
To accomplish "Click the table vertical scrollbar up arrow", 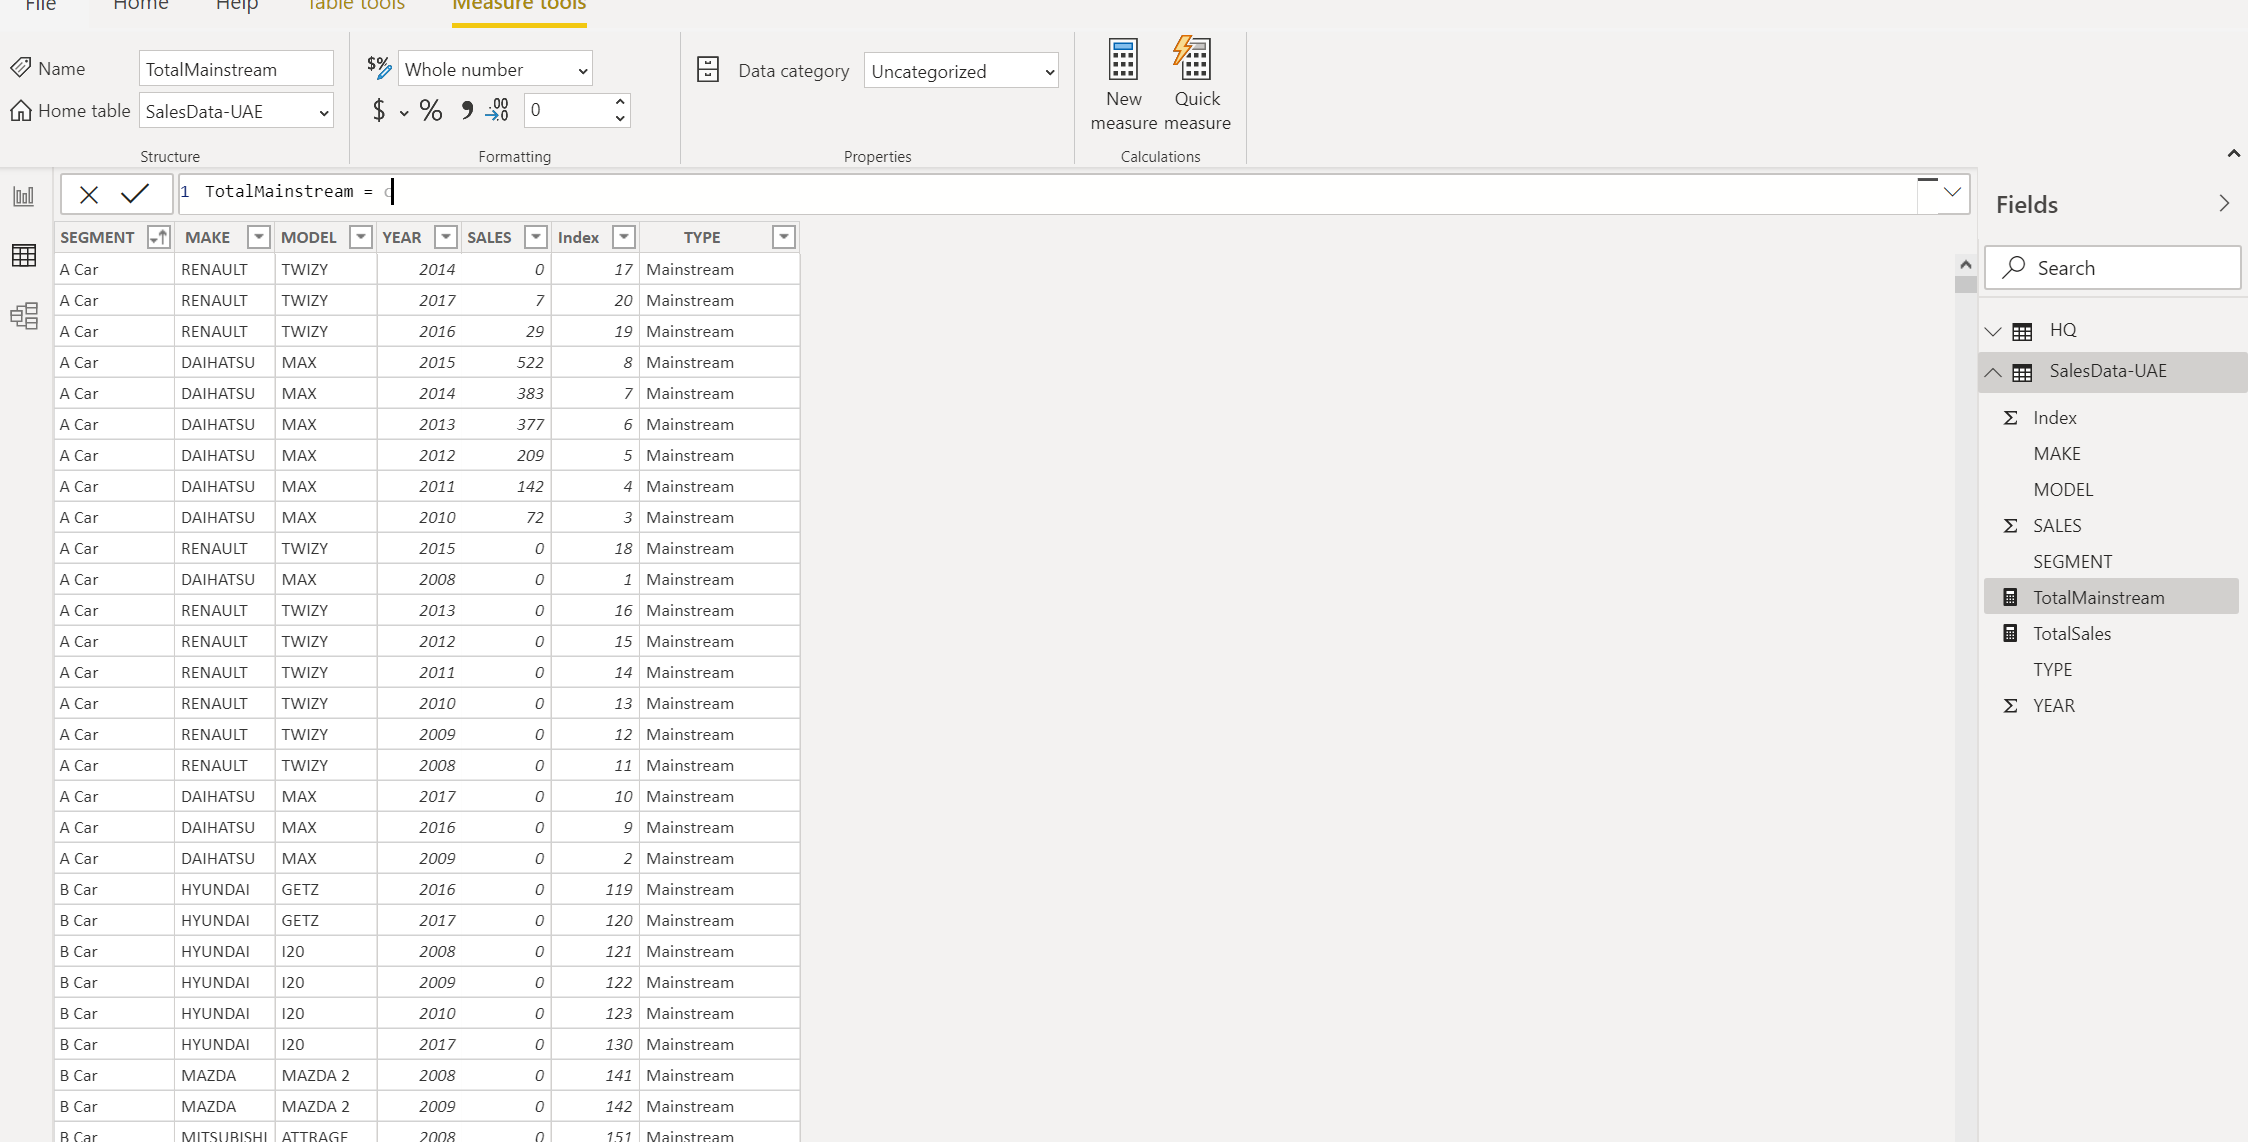I will point(1965,264).
